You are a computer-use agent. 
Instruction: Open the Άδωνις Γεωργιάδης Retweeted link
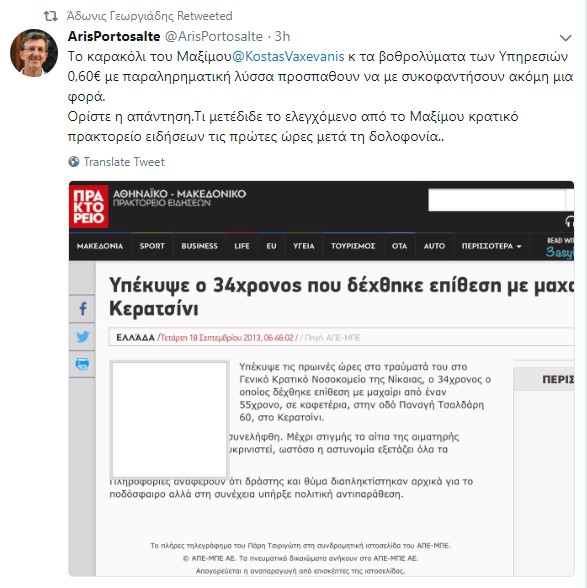149,16
